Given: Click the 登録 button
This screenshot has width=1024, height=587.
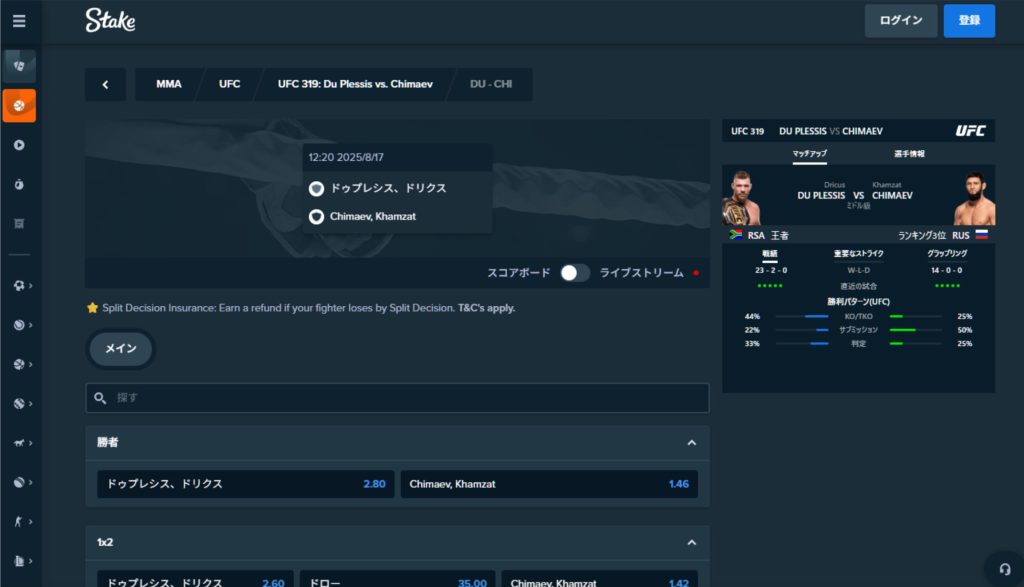Looking at the screenshot, I should pos(969,20).
